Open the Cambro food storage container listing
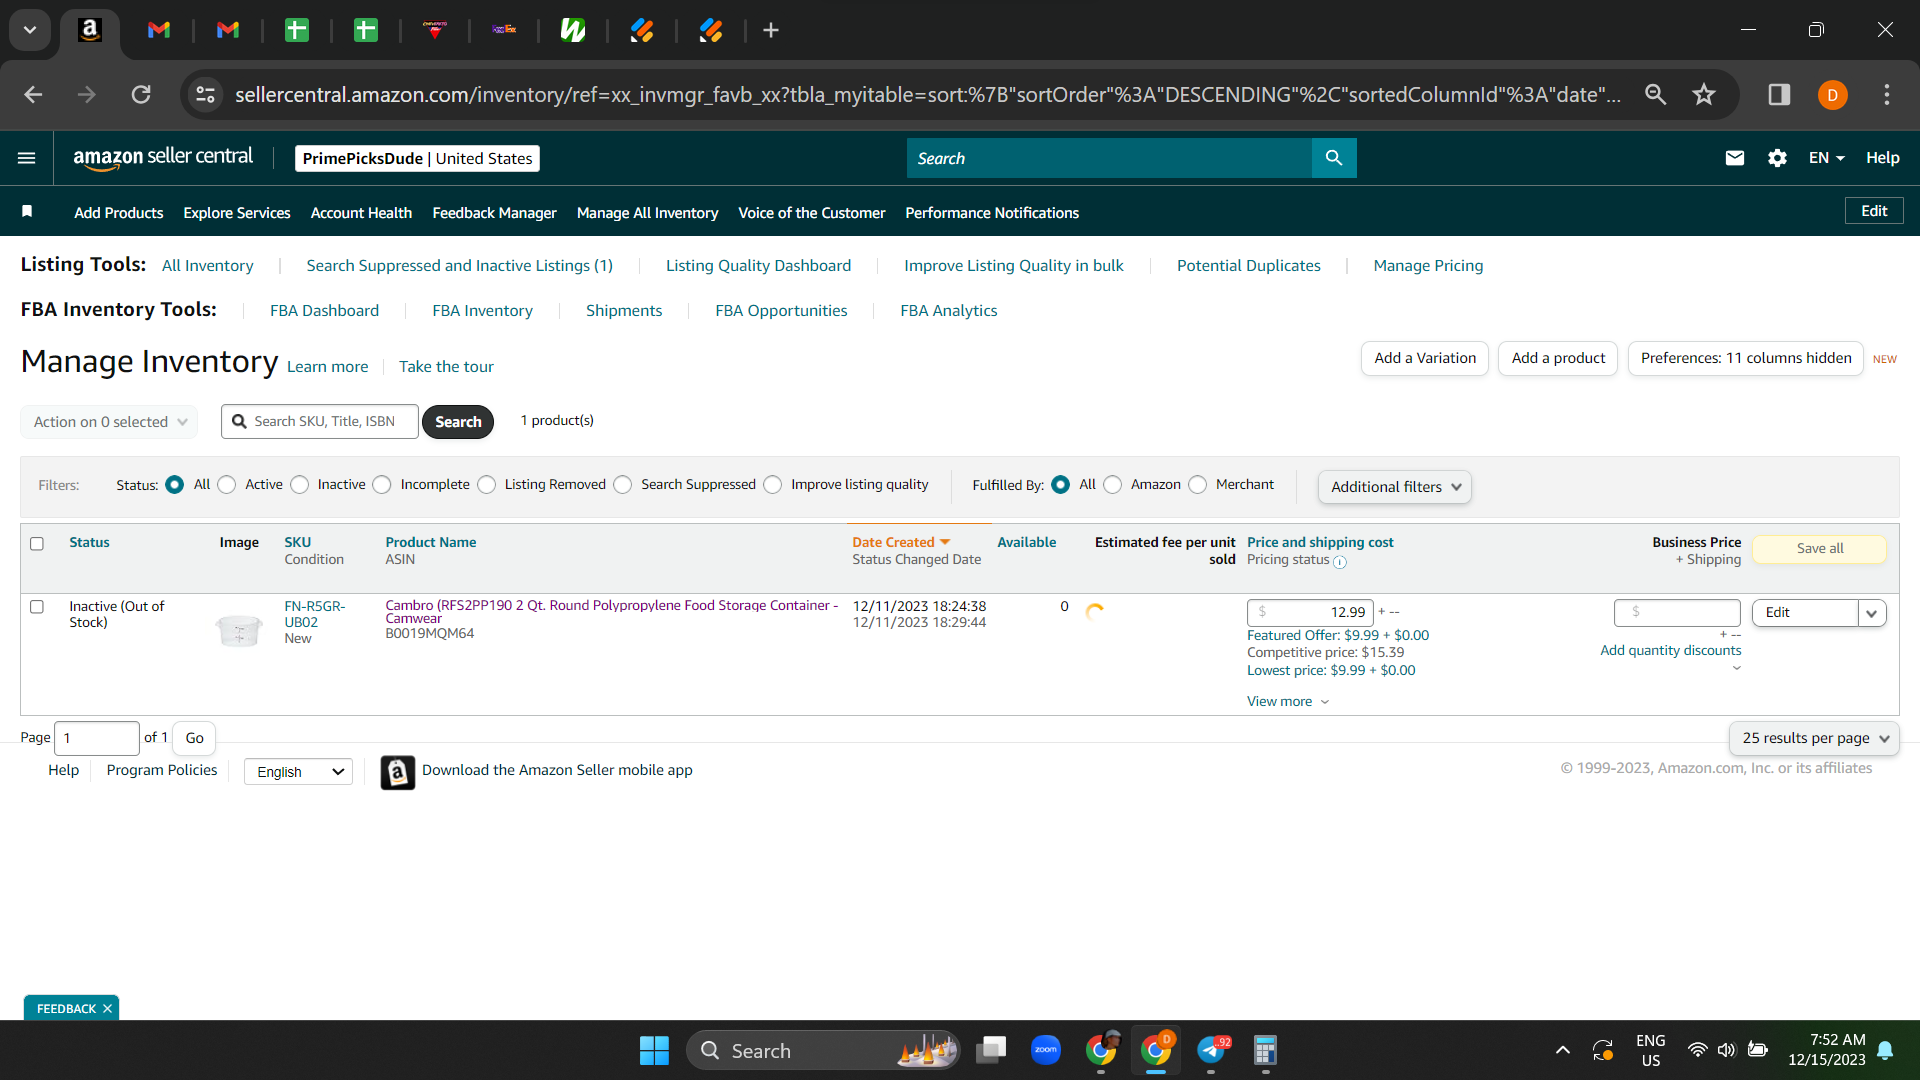The image size is (1920, 1080). pyautogui.click(x=611, y=611)
